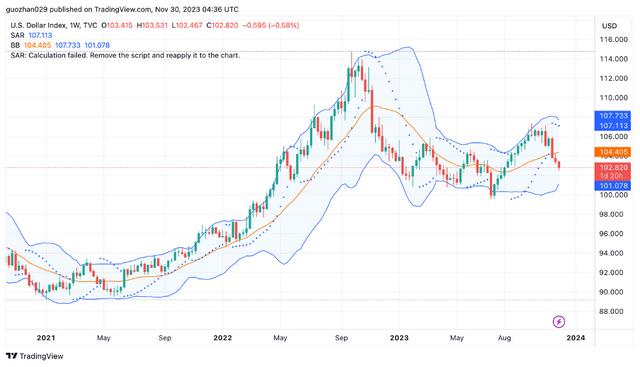Click the orange 104.405 price axis tag
The width and height of the screenshot is (640, 367).
point(613,152)
